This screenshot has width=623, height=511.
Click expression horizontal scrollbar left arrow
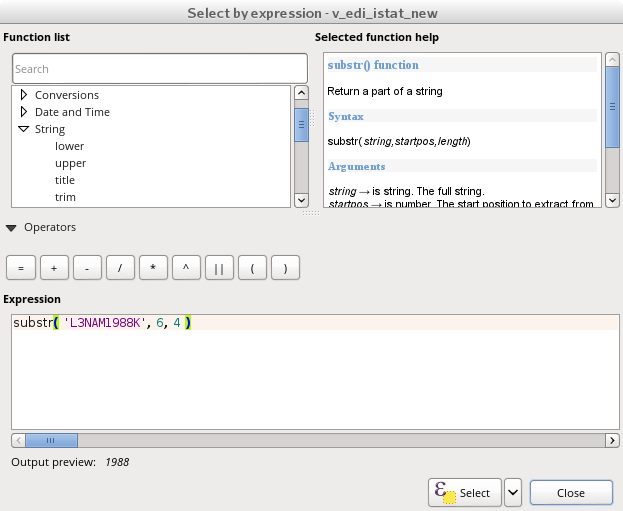click(x=18, y=440)
